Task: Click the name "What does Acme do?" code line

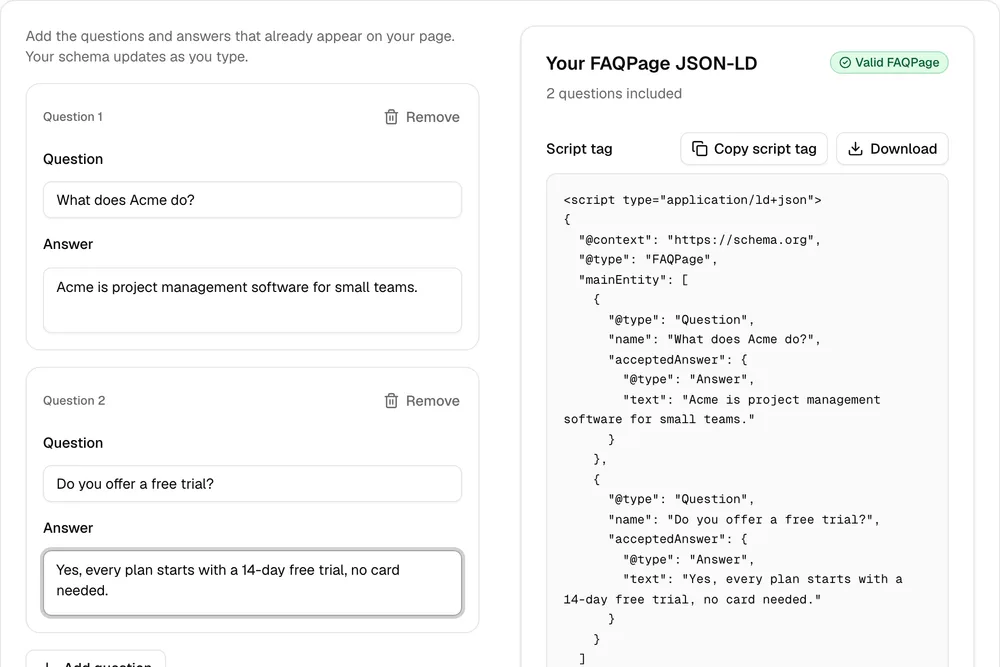Action: [x=714, y=340]
